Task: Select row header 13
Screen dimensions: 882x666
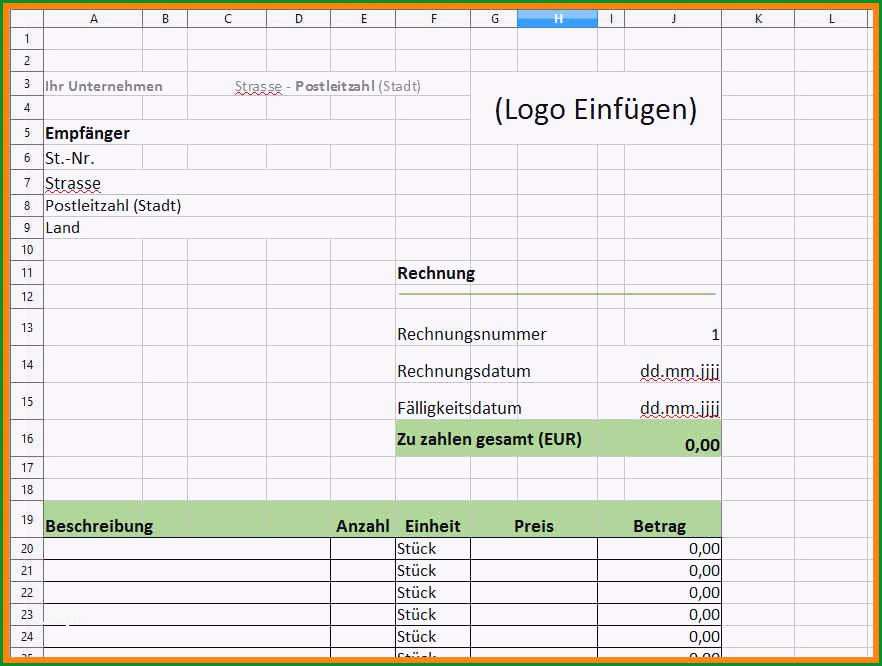Action: click(x=27, y=327)
